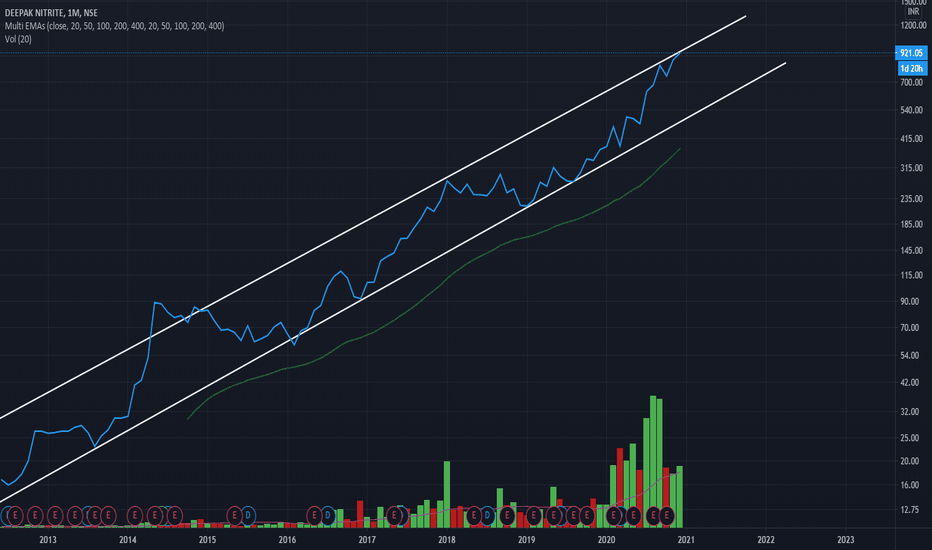Click the tallest green volume bar in 2020
The image size is (932, 550).
pyautogui.click(x=653, y=461)
